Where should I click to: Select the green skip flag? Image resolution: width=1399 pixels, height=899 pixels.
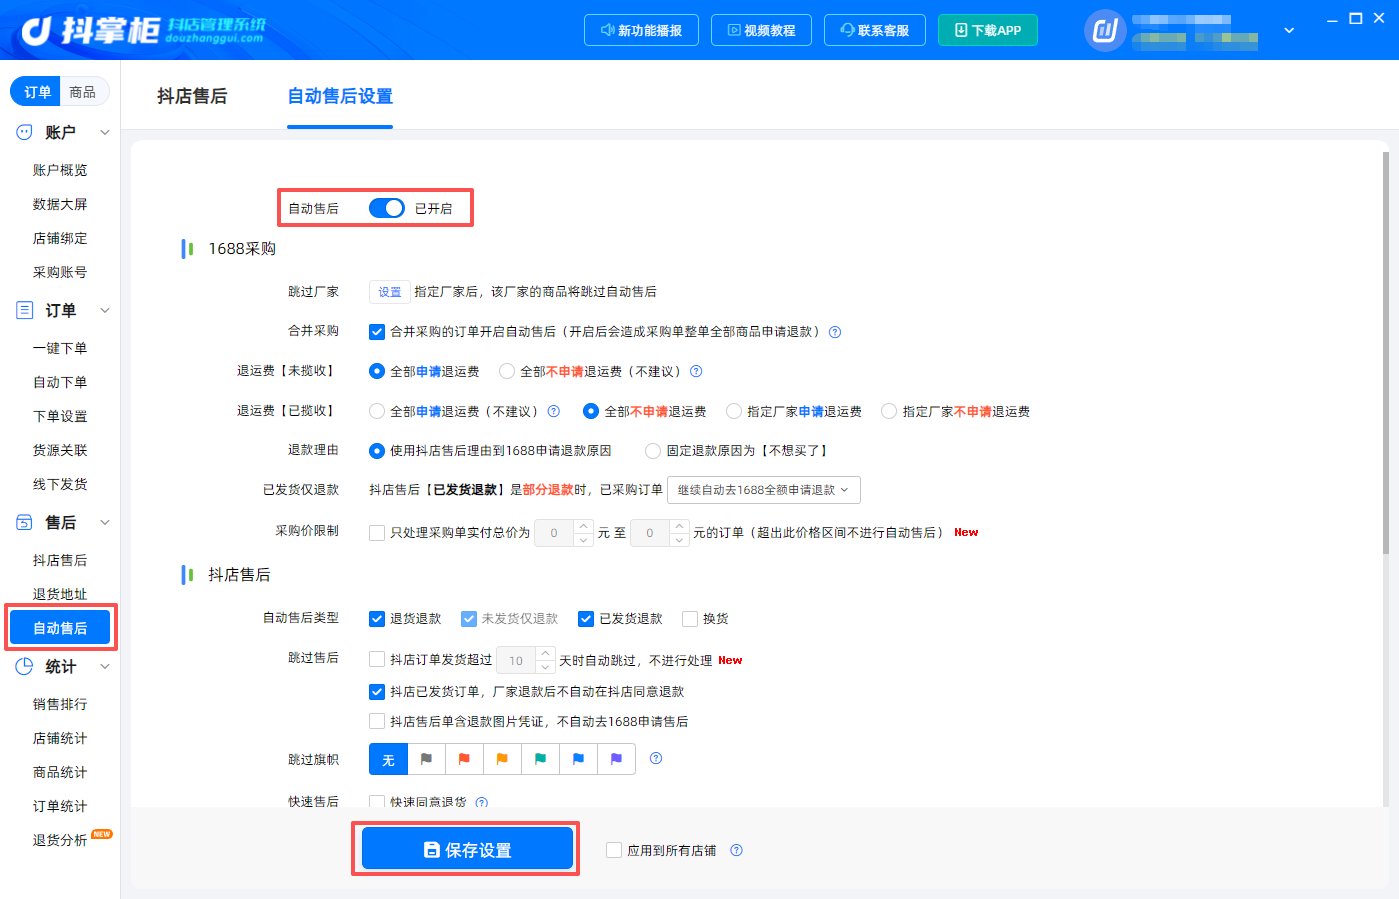(540, 759)
